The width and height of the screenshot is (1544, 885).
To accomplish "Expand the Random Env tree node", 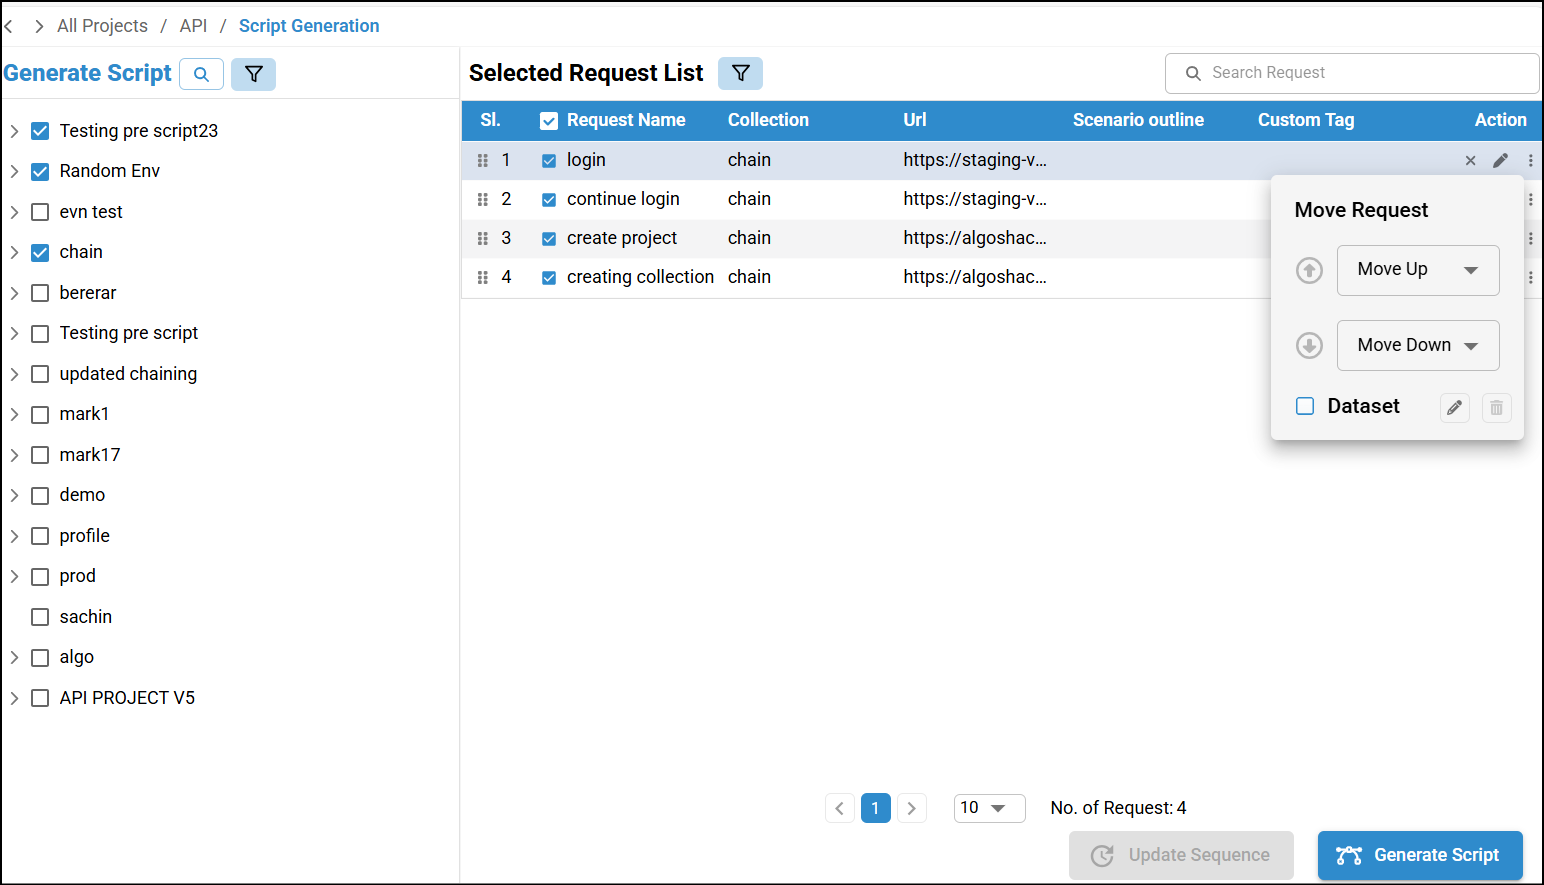I will tap(14, 171).
